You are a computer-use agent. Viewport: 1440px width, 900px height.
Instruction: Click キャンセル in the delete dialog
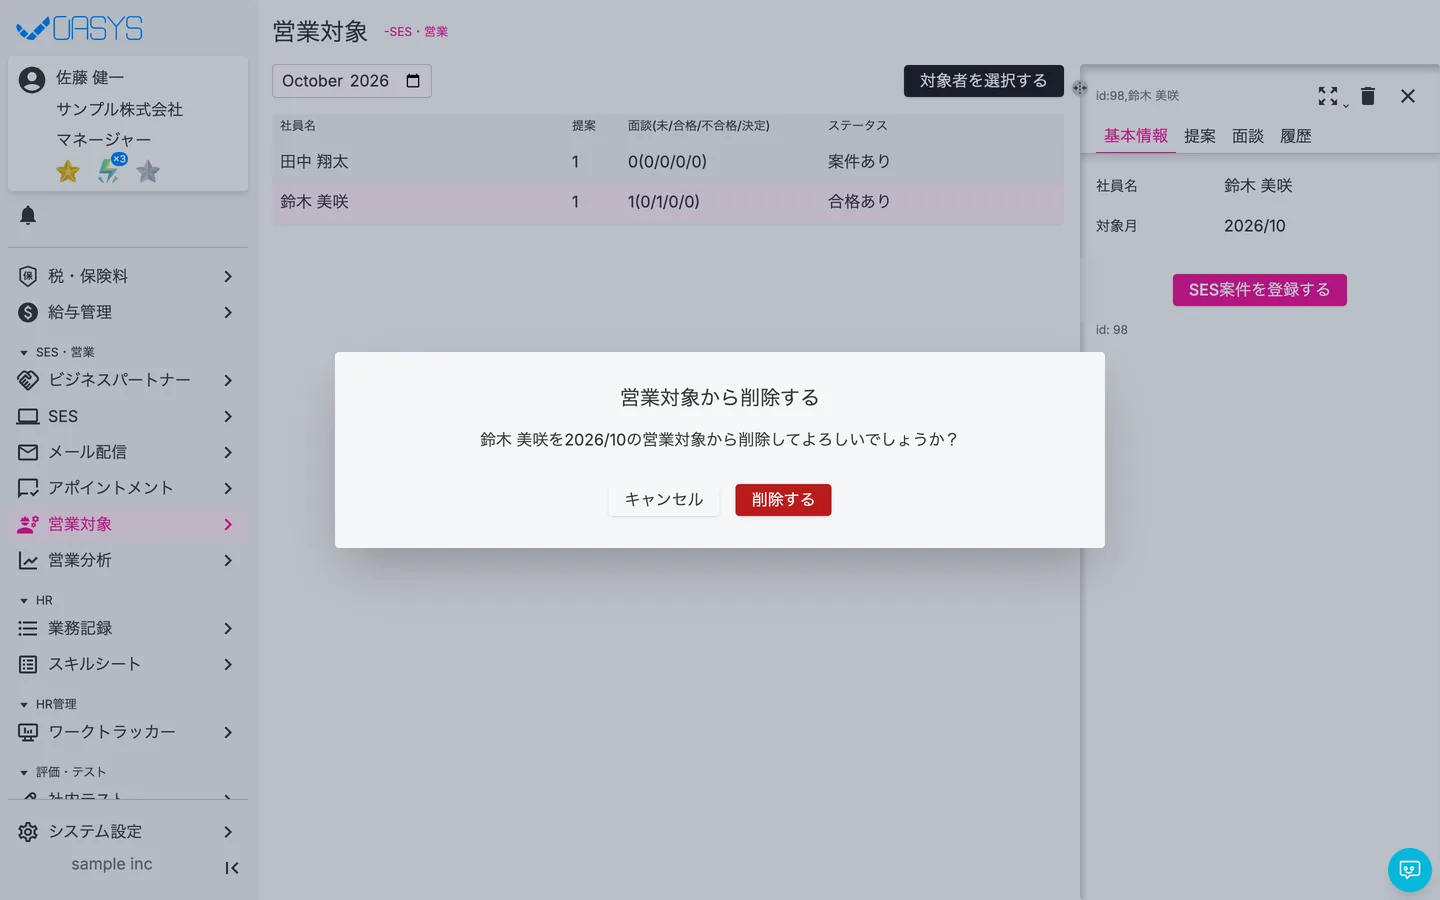664,500
